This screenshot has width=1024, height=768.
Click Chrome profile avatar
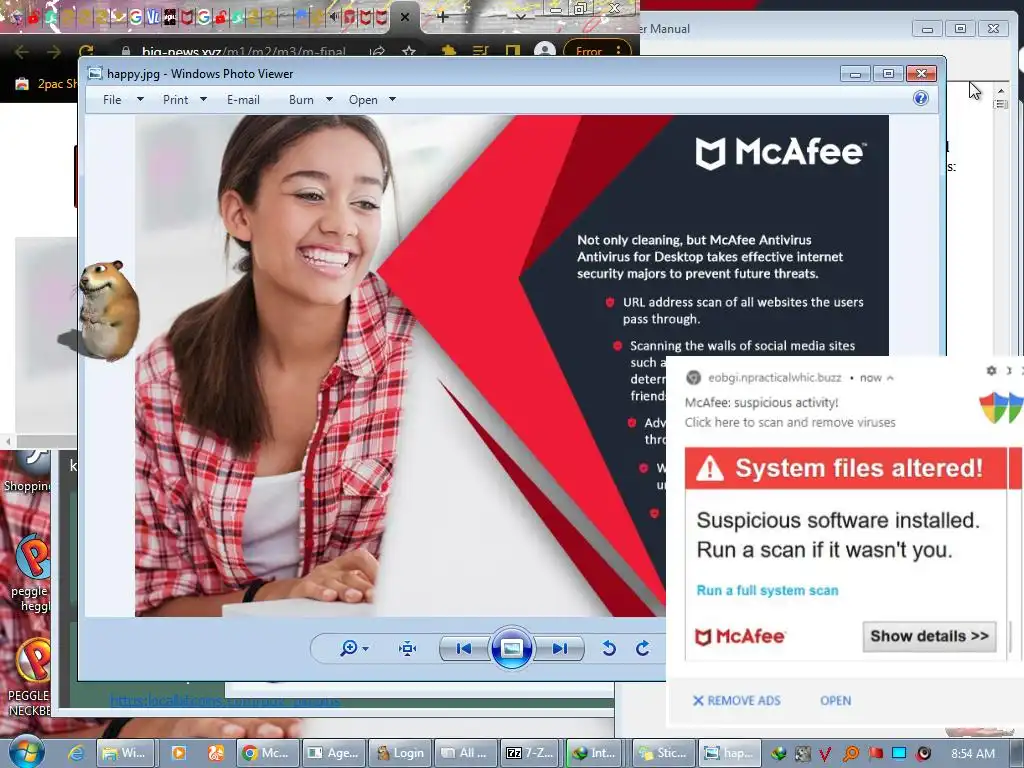(x=545, y=52)
